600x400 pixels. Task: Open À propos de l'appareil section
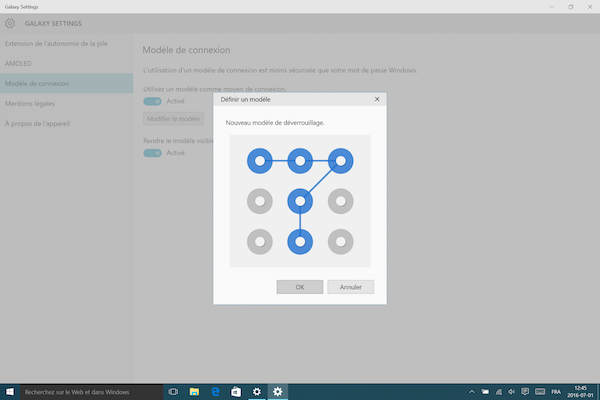click(x=67, y=123)
